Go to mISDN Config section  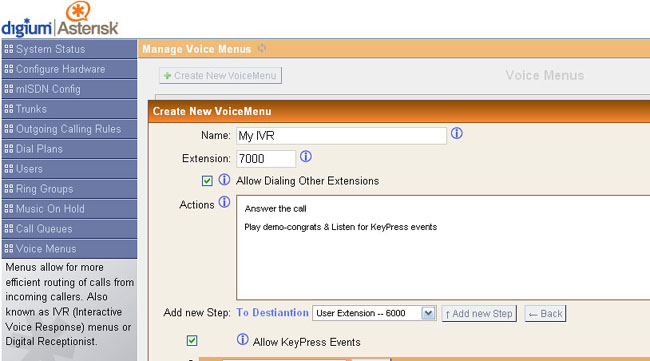pyautogui.click(x=69, y=89)
